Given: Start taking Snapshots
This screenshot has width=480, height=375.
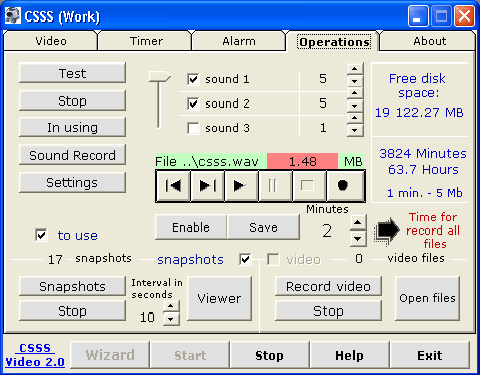Looking at the screenshot, I should pos(72,286).
